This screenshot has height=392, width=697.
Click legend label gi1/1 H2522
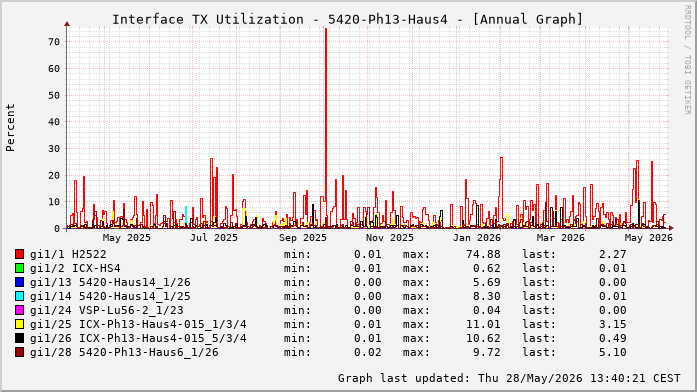pyautogui.click(x=68, y=254)
